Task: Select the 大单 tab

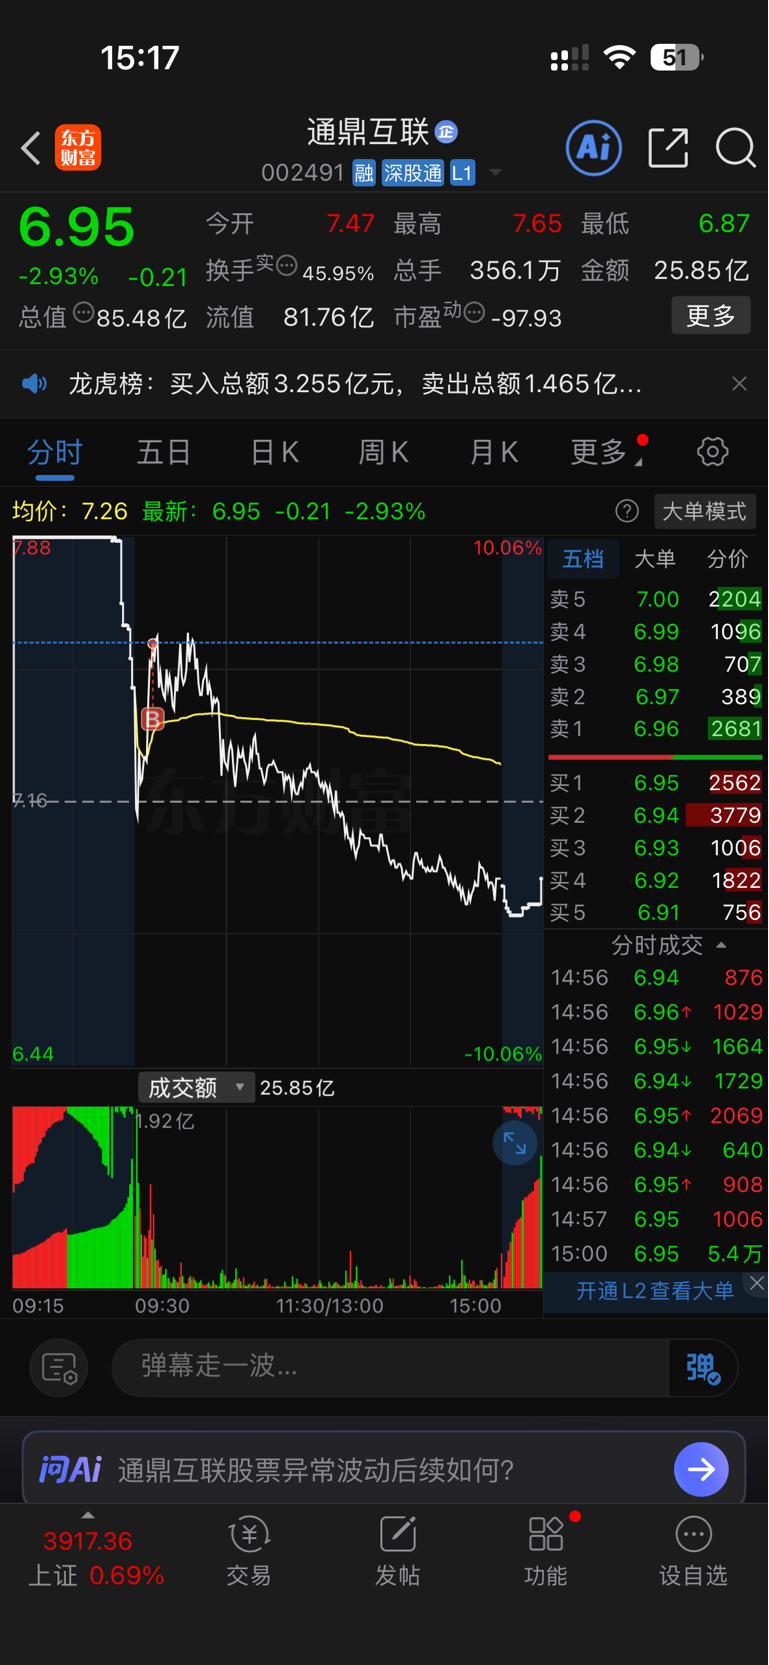Action: coord(655,559)
